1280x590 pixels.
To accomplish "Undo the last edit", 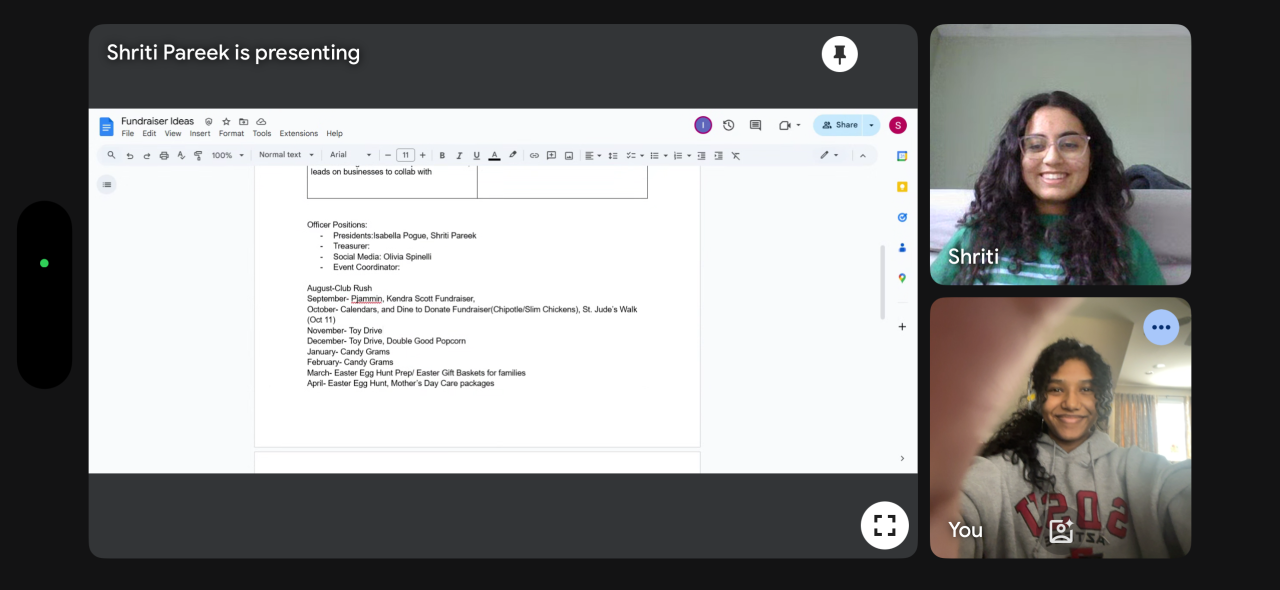I will coord(129,155).
